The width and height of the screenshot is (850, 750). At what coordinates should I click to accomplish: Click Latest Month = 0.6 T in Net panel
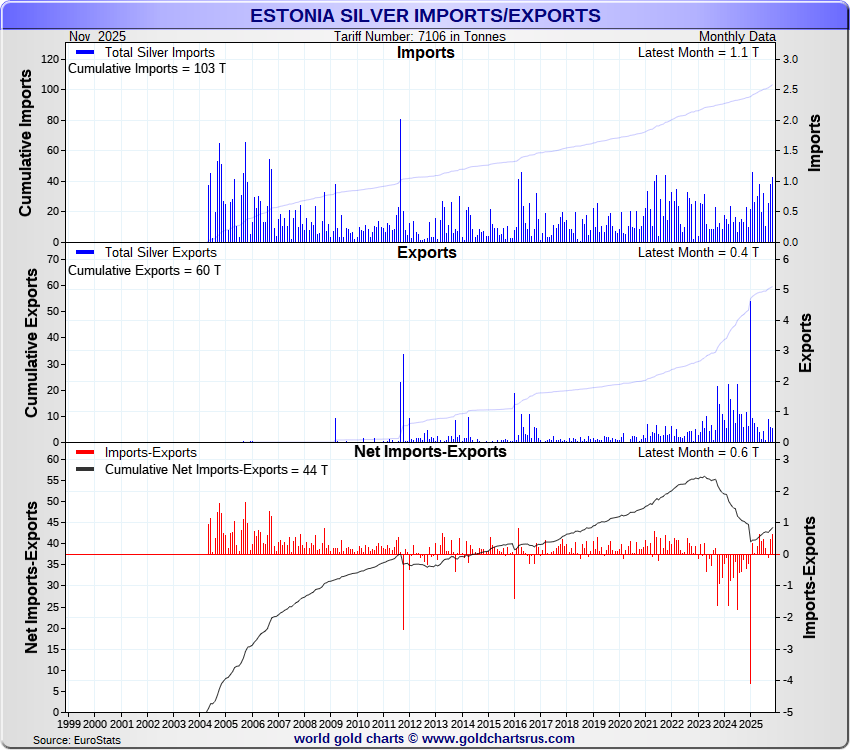click(698, 453)
